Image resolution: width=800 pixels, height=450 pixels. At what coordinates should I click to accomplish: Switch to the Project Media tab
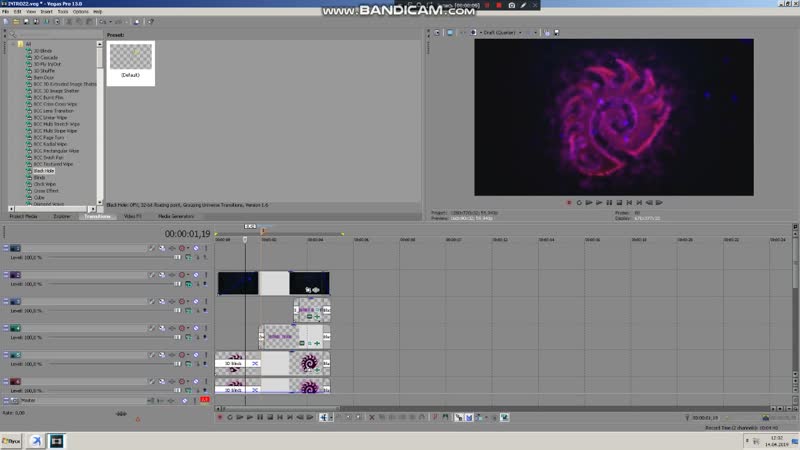[x=23, y=216]
